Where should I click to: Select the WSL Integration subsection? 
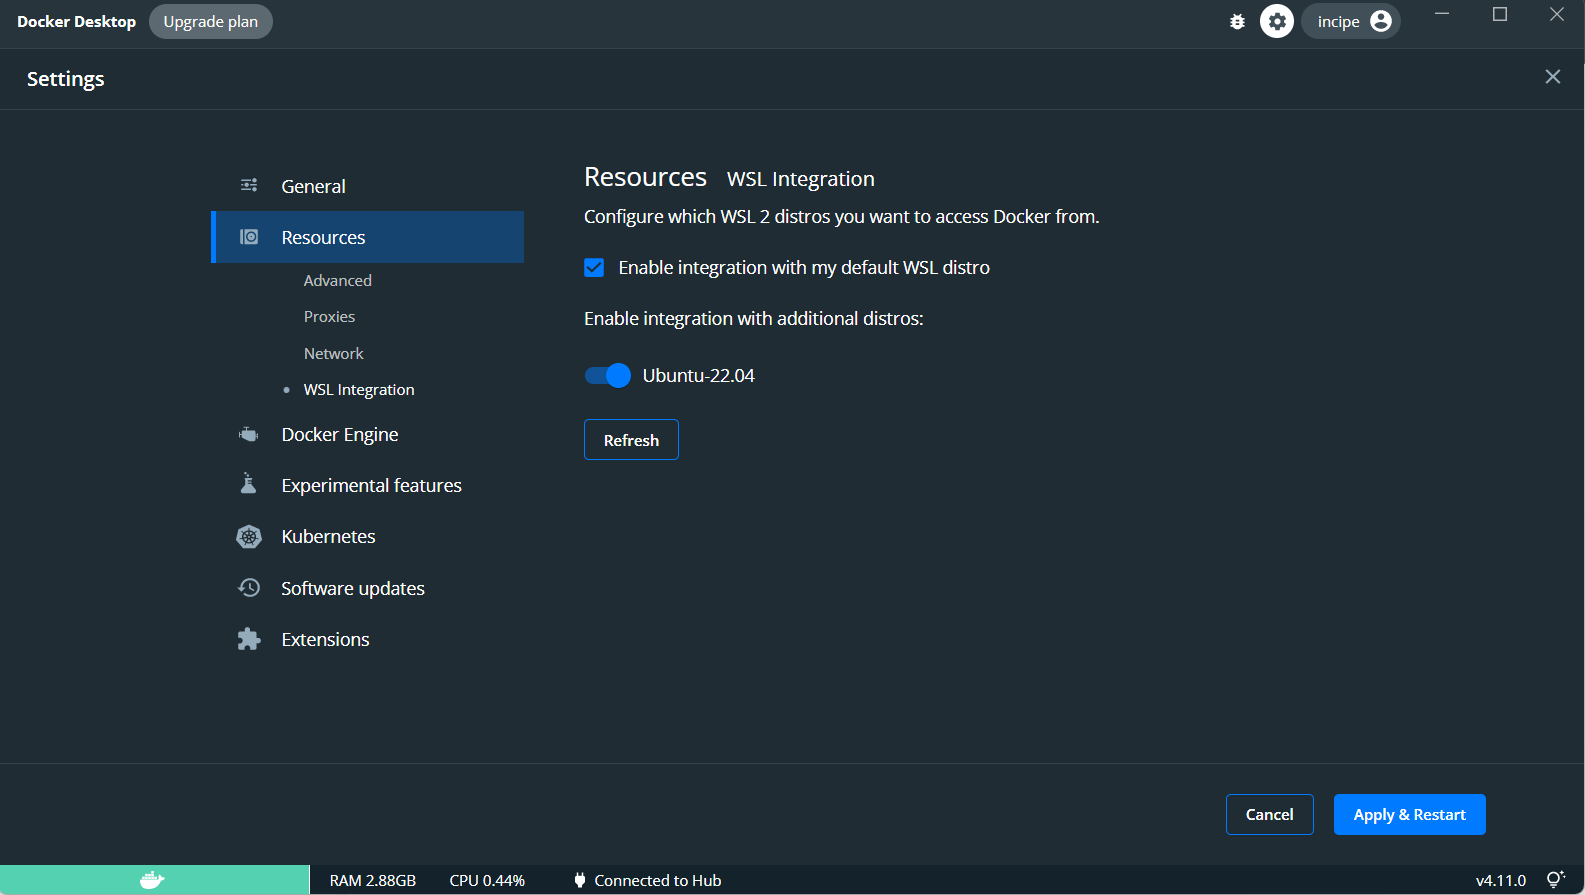tap(359, 390)
